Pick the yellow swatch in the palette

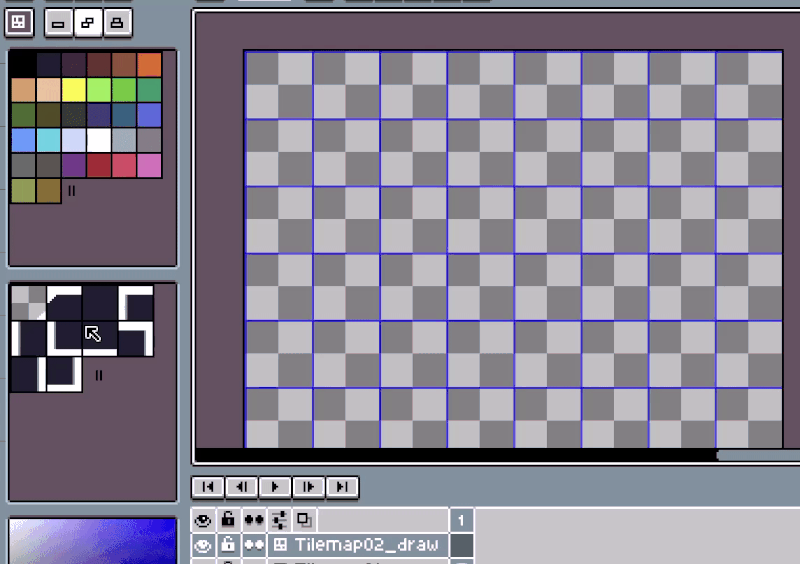point(73,90)
